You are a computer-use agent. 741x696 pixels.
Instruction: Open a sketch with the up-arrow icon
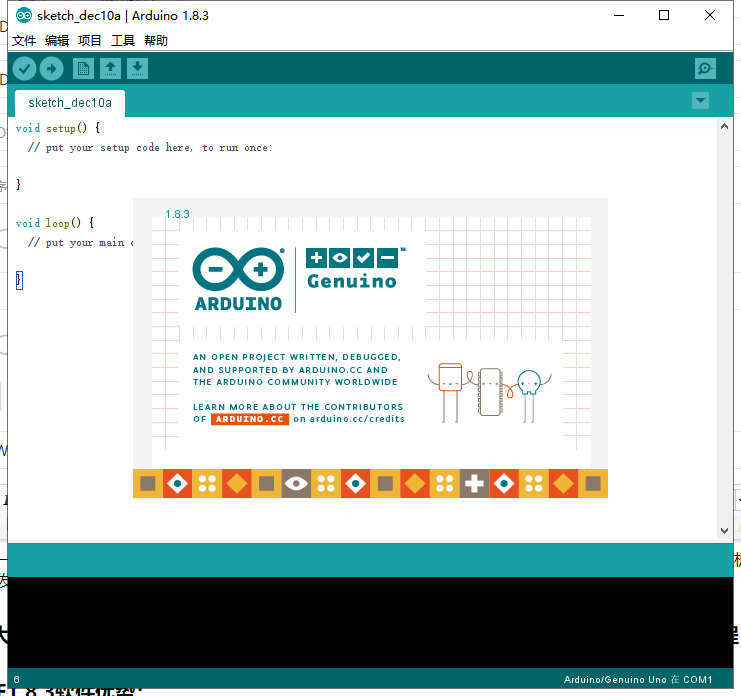111,69
